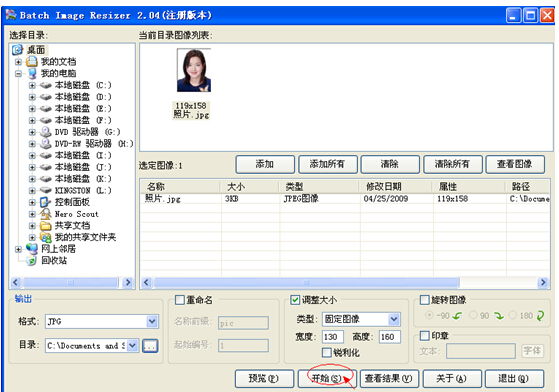The width and height of the screenshot is (559, 392).
Task: Select the 照片.jpg portrait thumbnail
Action: click(194, 71)
